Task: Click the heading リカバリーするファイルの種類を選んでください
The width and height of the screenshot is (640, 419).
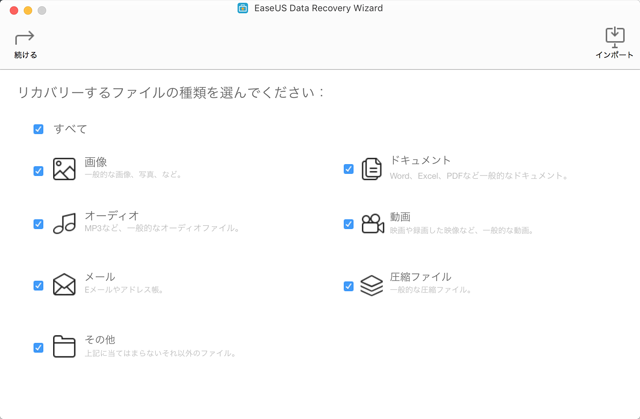Action: coord(171,93)
